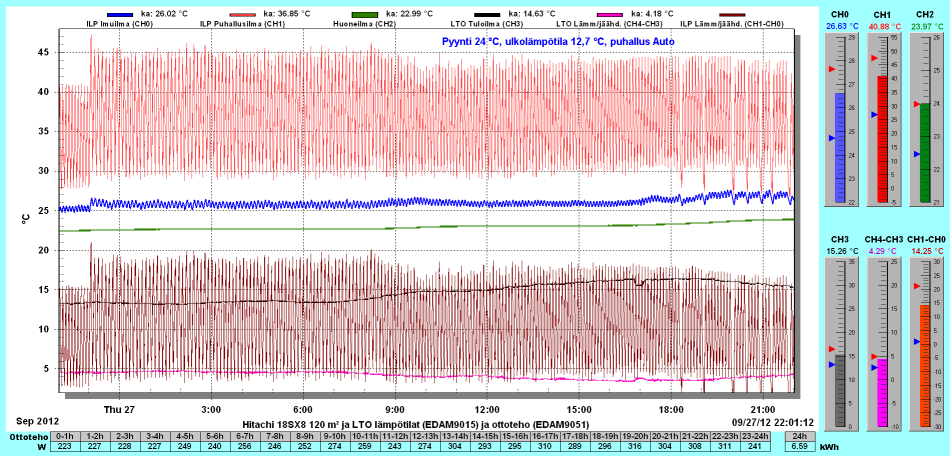Click the LTO Tuloilma (CH3) legend label
Image resolution: width=950 pixels, height=456 pixels.
point(487,23)
